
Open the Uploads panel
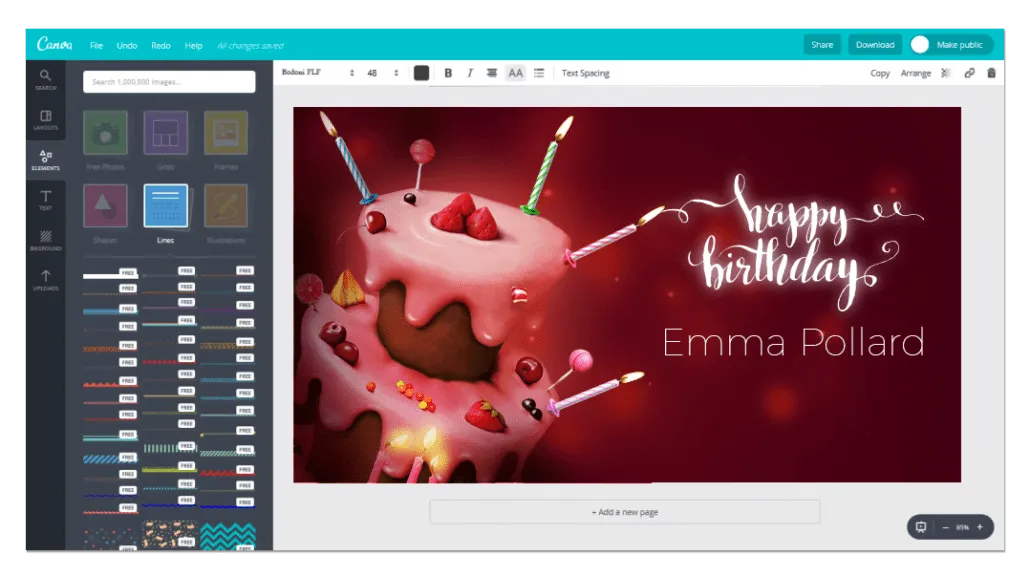[46, 280]
